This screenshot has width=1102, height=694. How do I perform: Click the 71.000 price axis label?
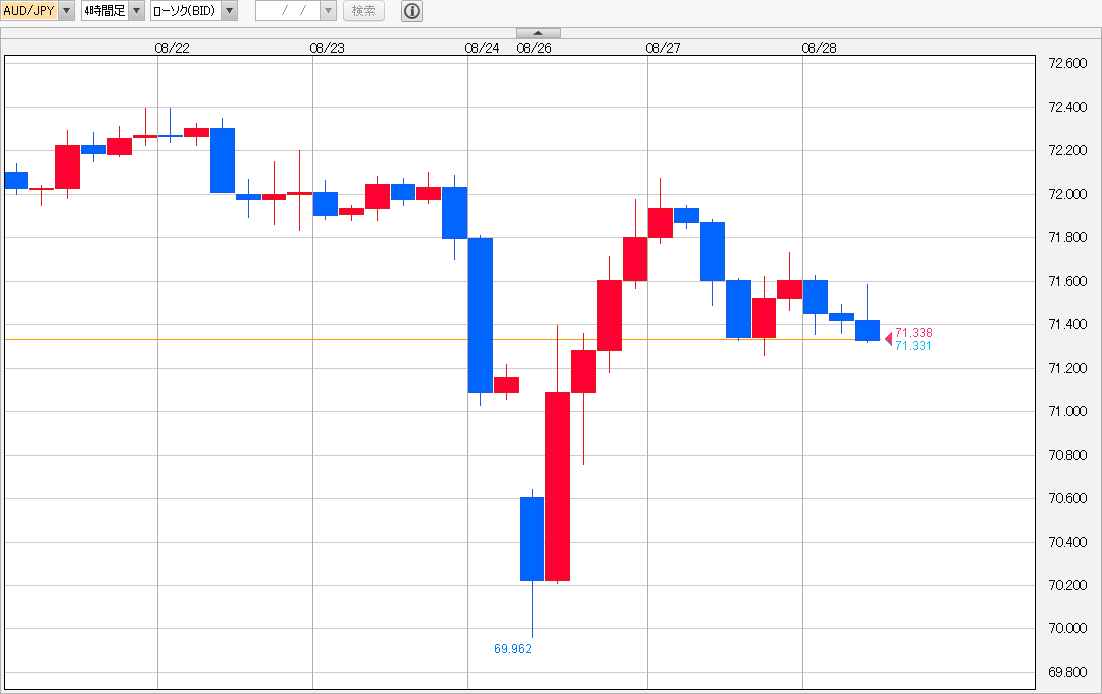point(1068,411)
